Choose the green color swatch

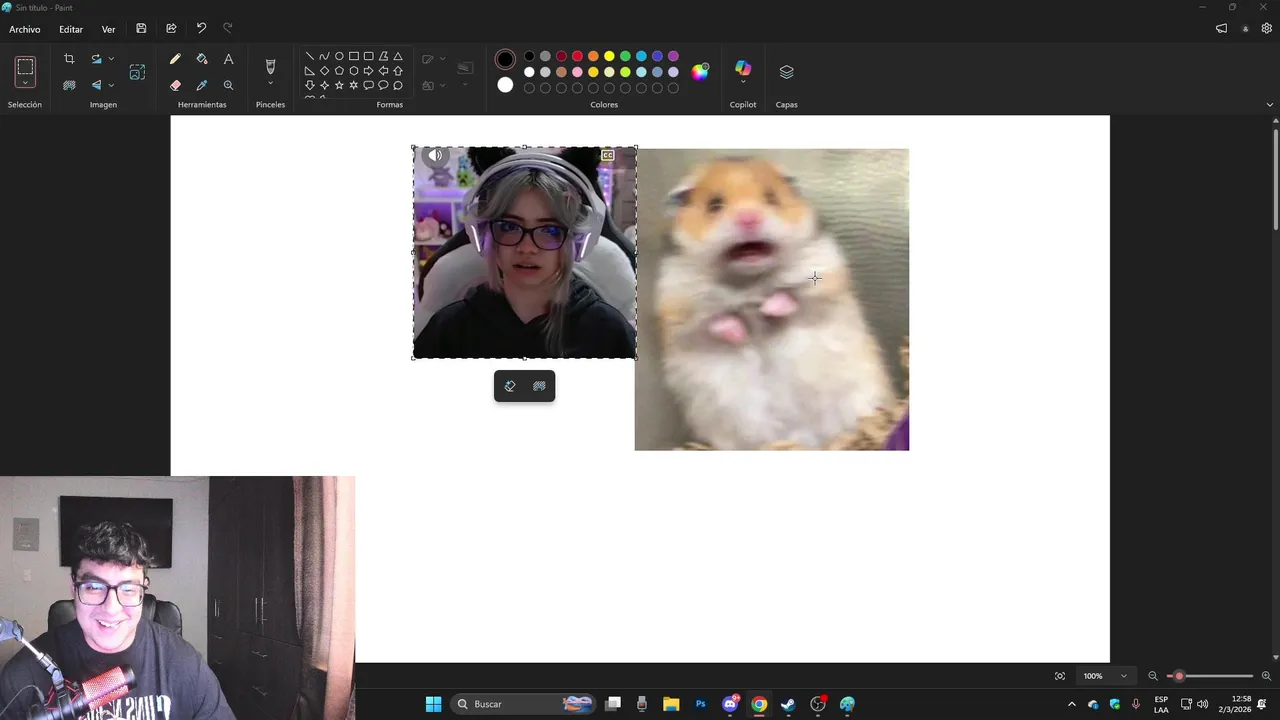625,56
